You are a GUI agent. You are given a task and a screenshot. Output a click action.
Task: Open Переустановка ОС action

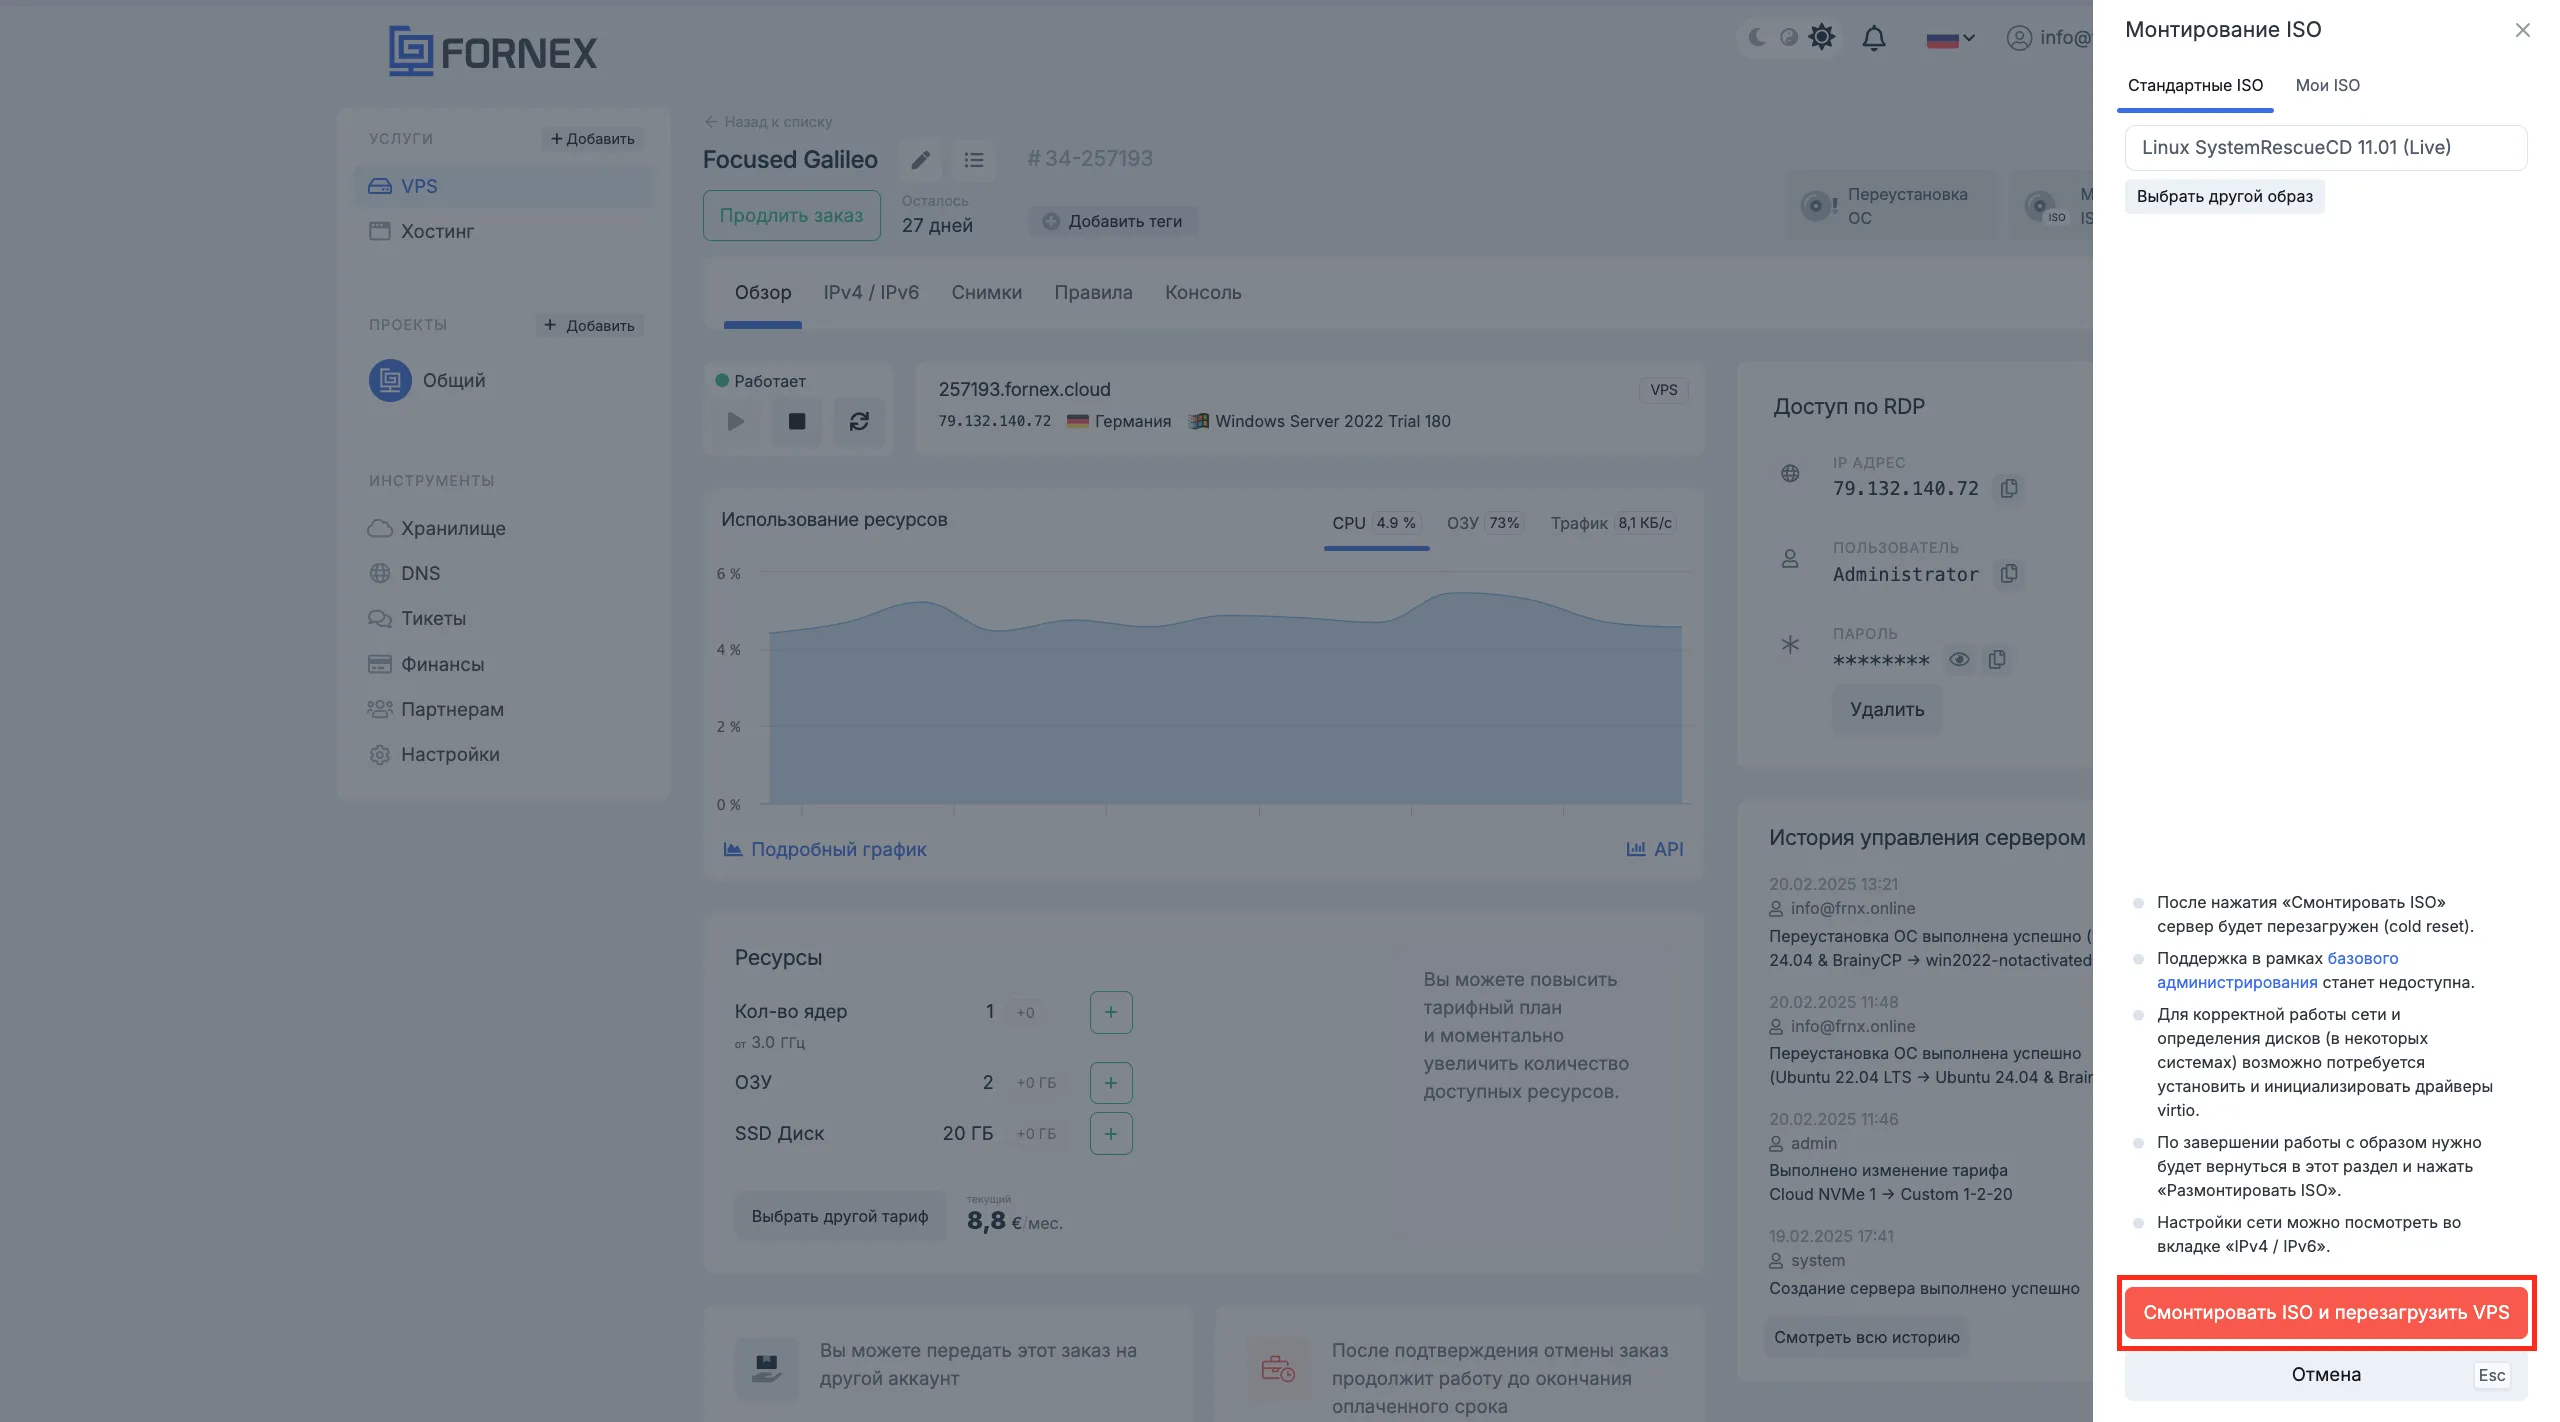click(x=1891, y=206)
